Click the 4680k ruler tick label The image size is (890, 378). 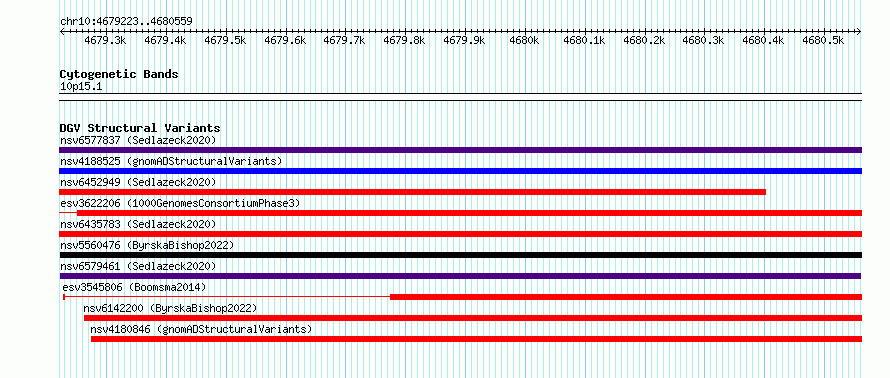pyautogui.click(x=524, y=40)
